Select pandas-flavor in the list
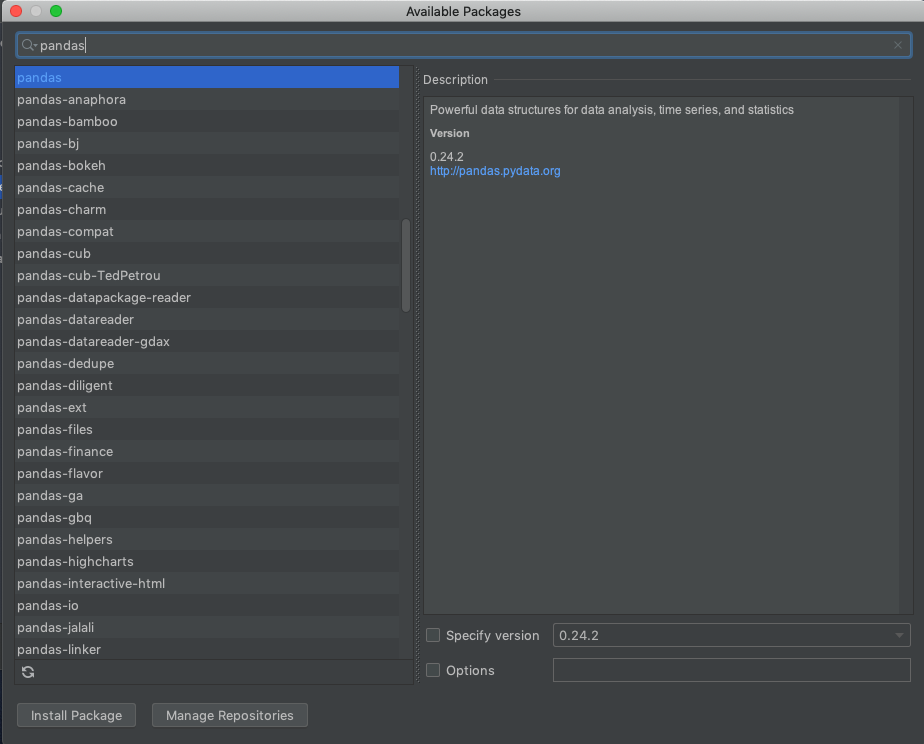Image resolution: width=924 pixels, height=744 pixels. (207, 473)
